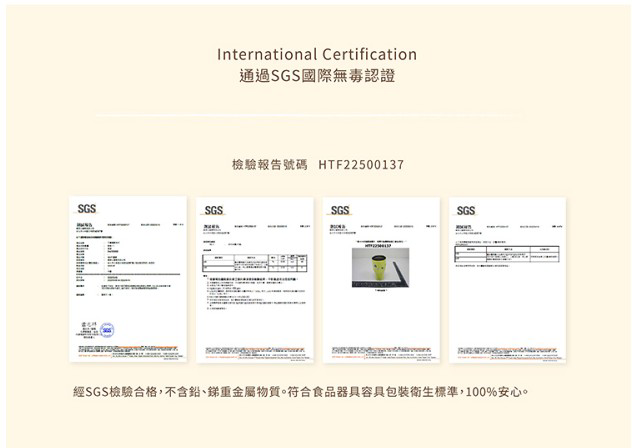Click the 通過SGS國際無毒認證 subtitle
Viewport: 632px width, 448px height.
(316, 76)
